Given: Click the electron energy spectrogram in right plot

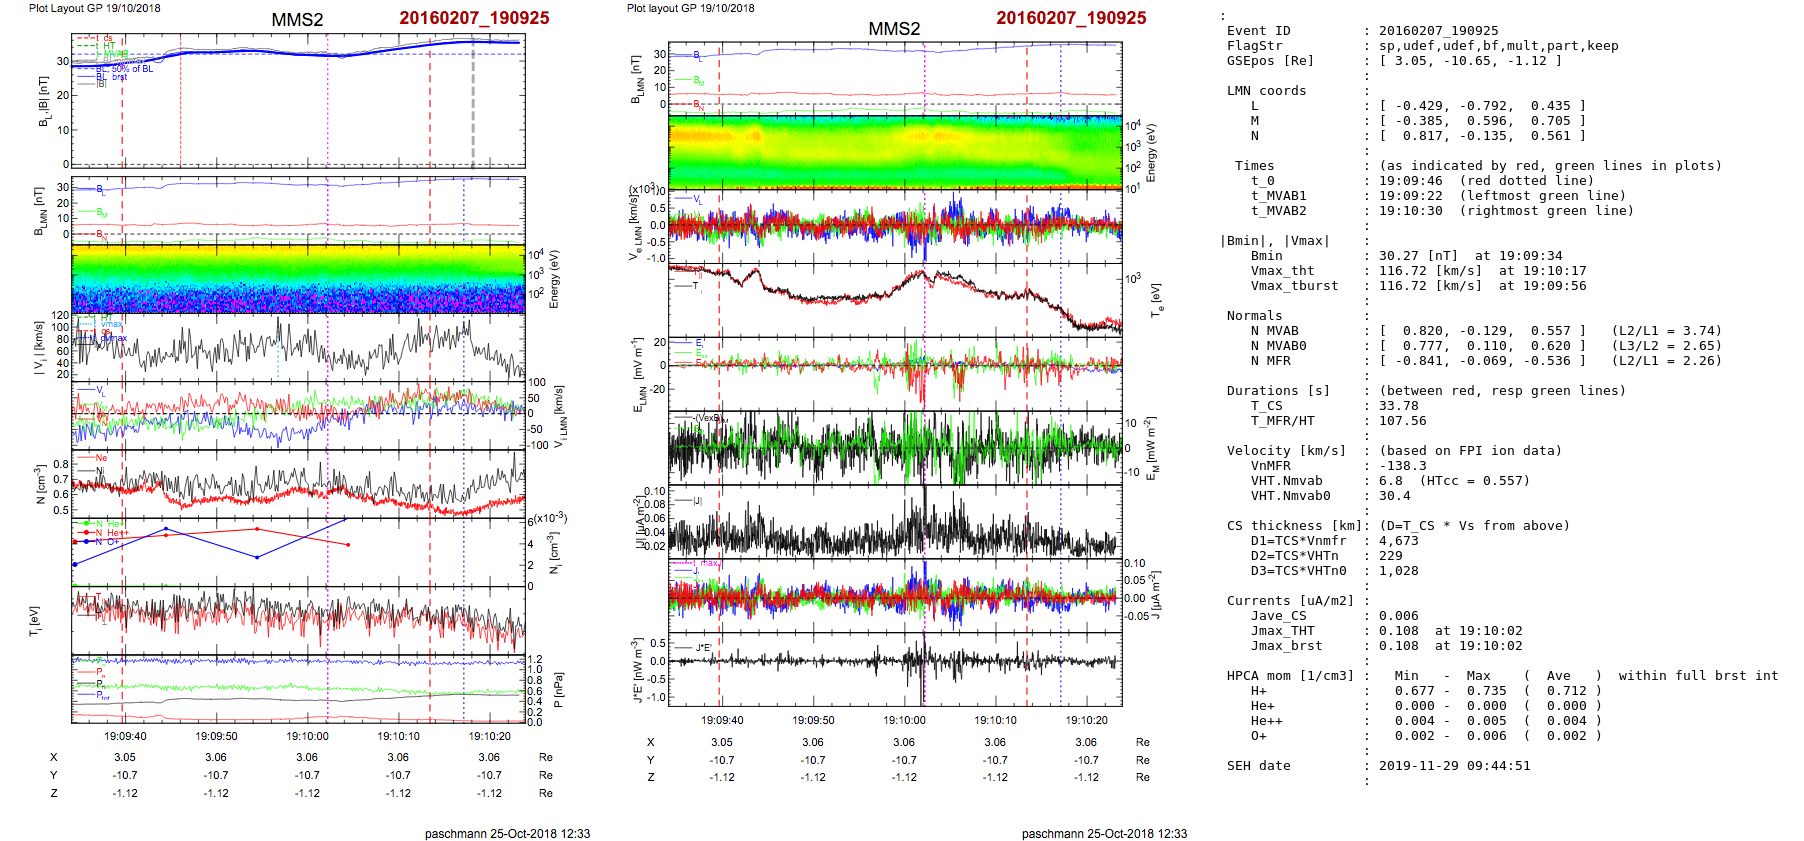Looking at the screenshot, I should [x=895, y=151].
